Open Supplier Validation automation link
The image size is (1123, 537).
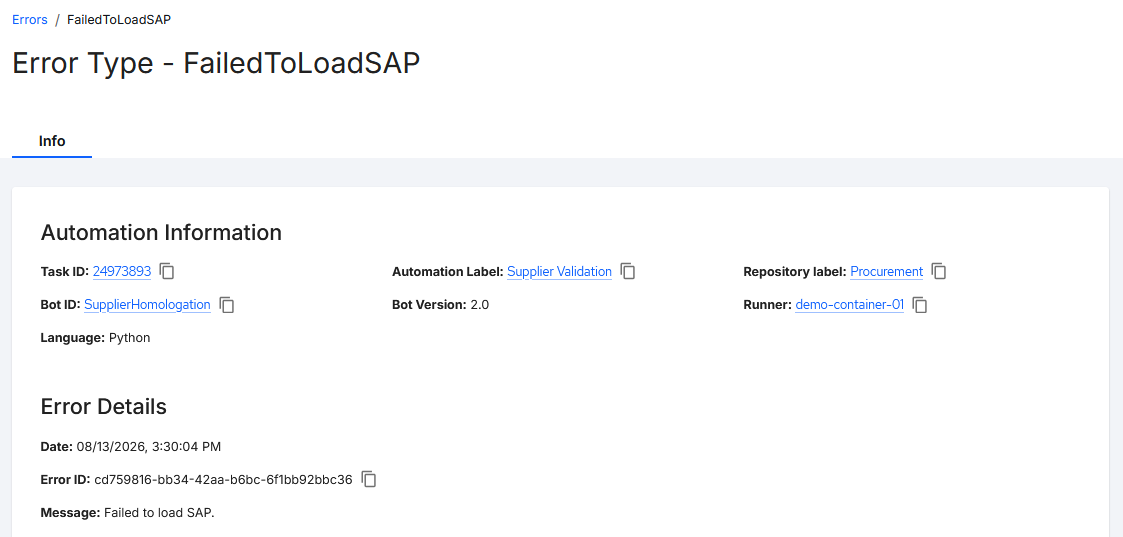559,271
